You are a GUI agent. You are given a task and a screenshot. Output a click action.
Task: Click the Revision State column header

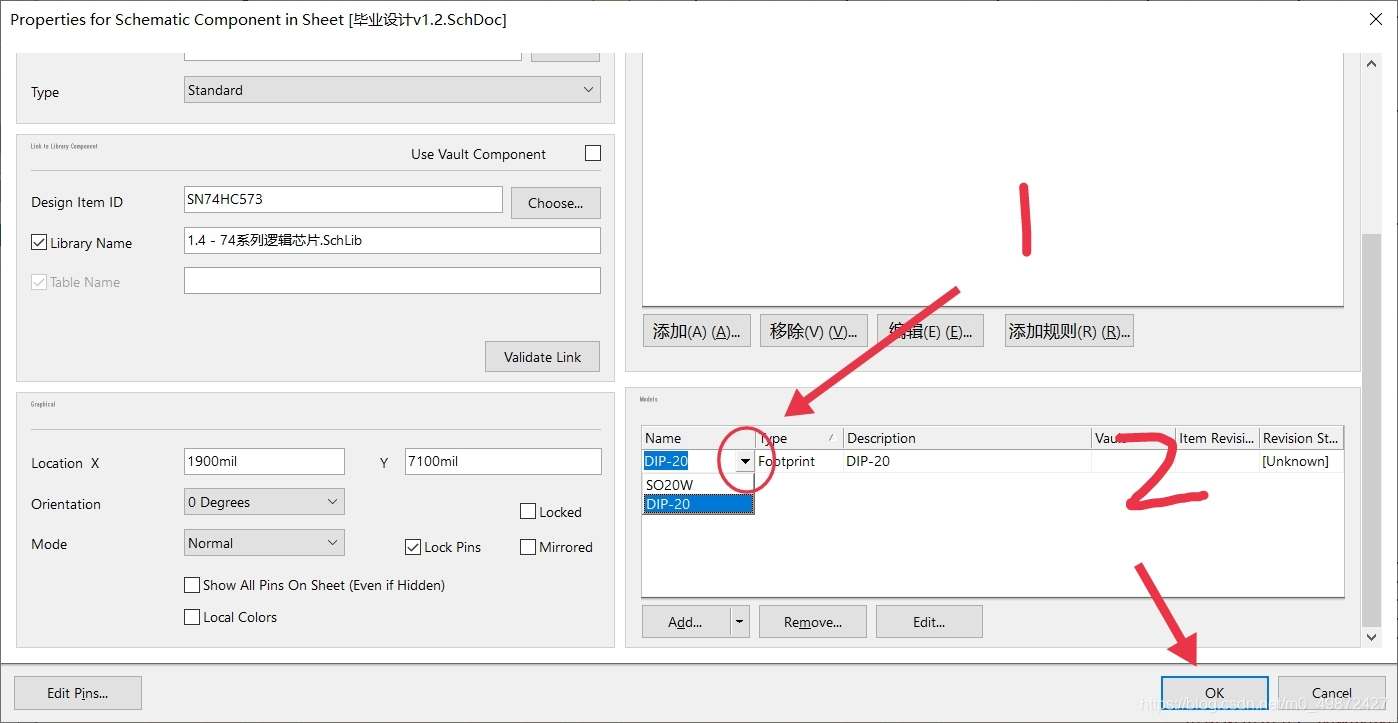coord(1301,438)
